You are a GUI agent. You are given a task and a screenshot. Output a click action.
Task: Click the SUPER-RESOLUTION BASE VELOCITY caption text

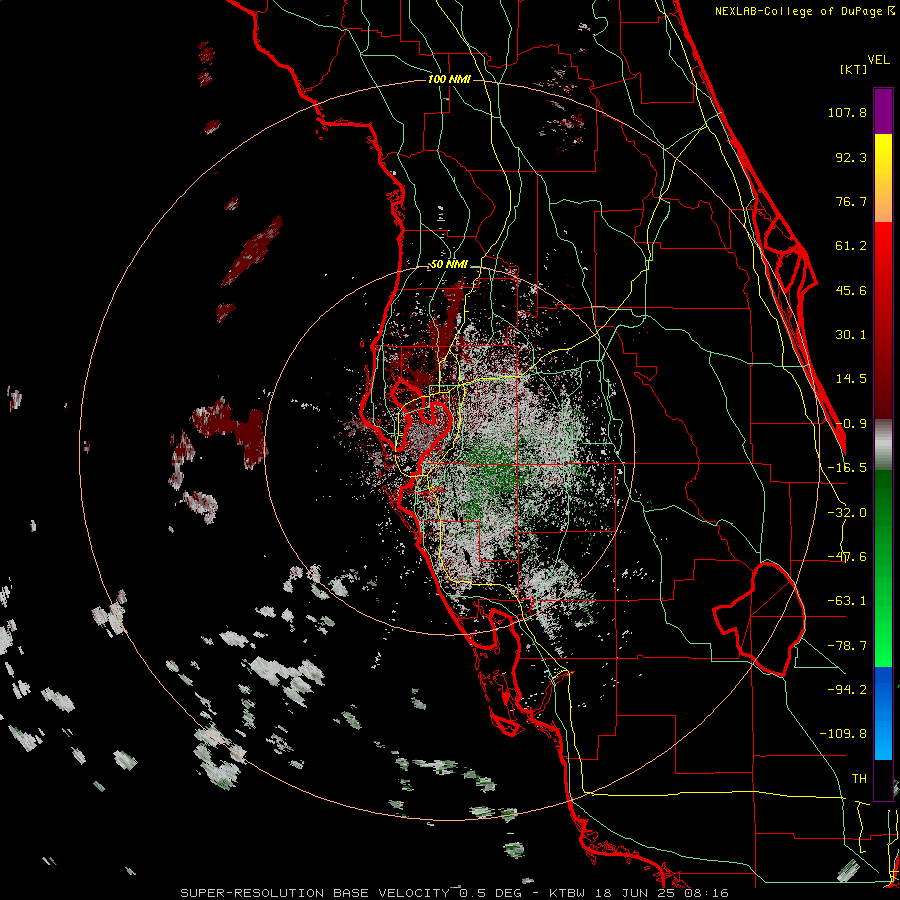(315, 893)
